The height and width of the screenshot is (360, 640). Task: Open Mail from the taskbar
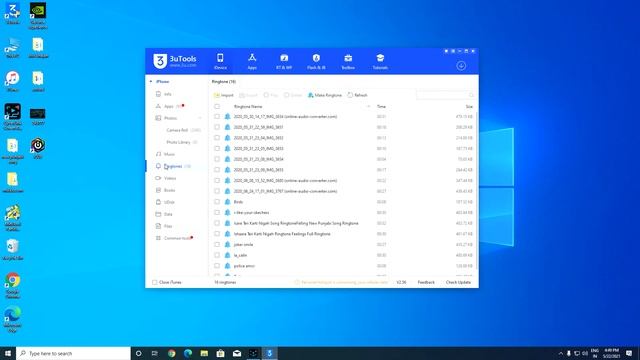[x=237, y=353]
